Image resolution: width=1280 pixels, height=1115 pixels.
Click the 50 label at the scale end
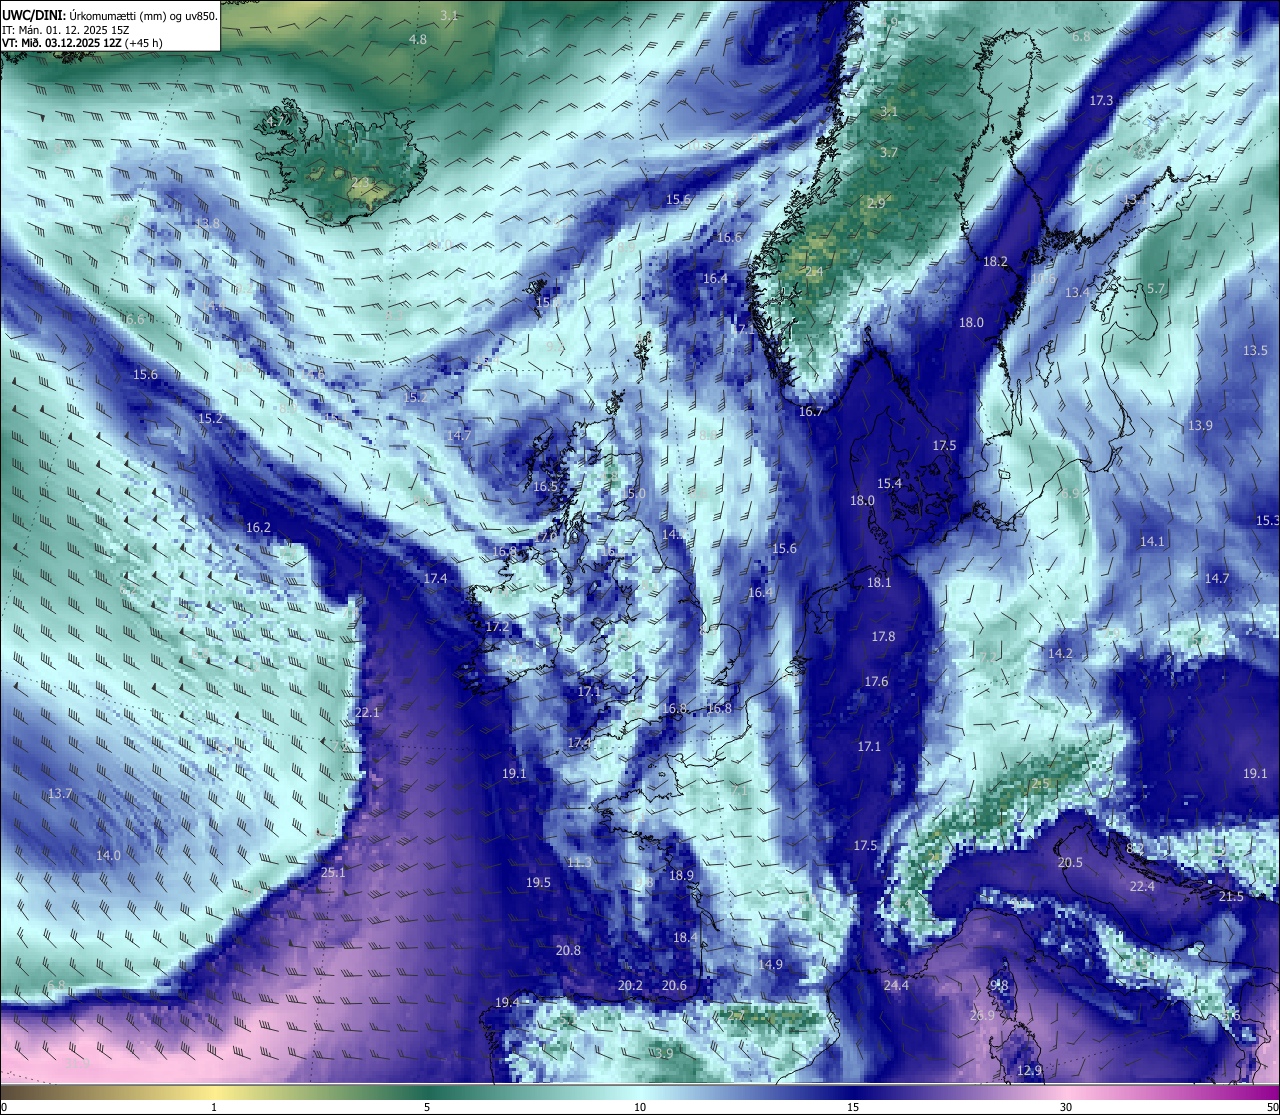[1272, 1107]
